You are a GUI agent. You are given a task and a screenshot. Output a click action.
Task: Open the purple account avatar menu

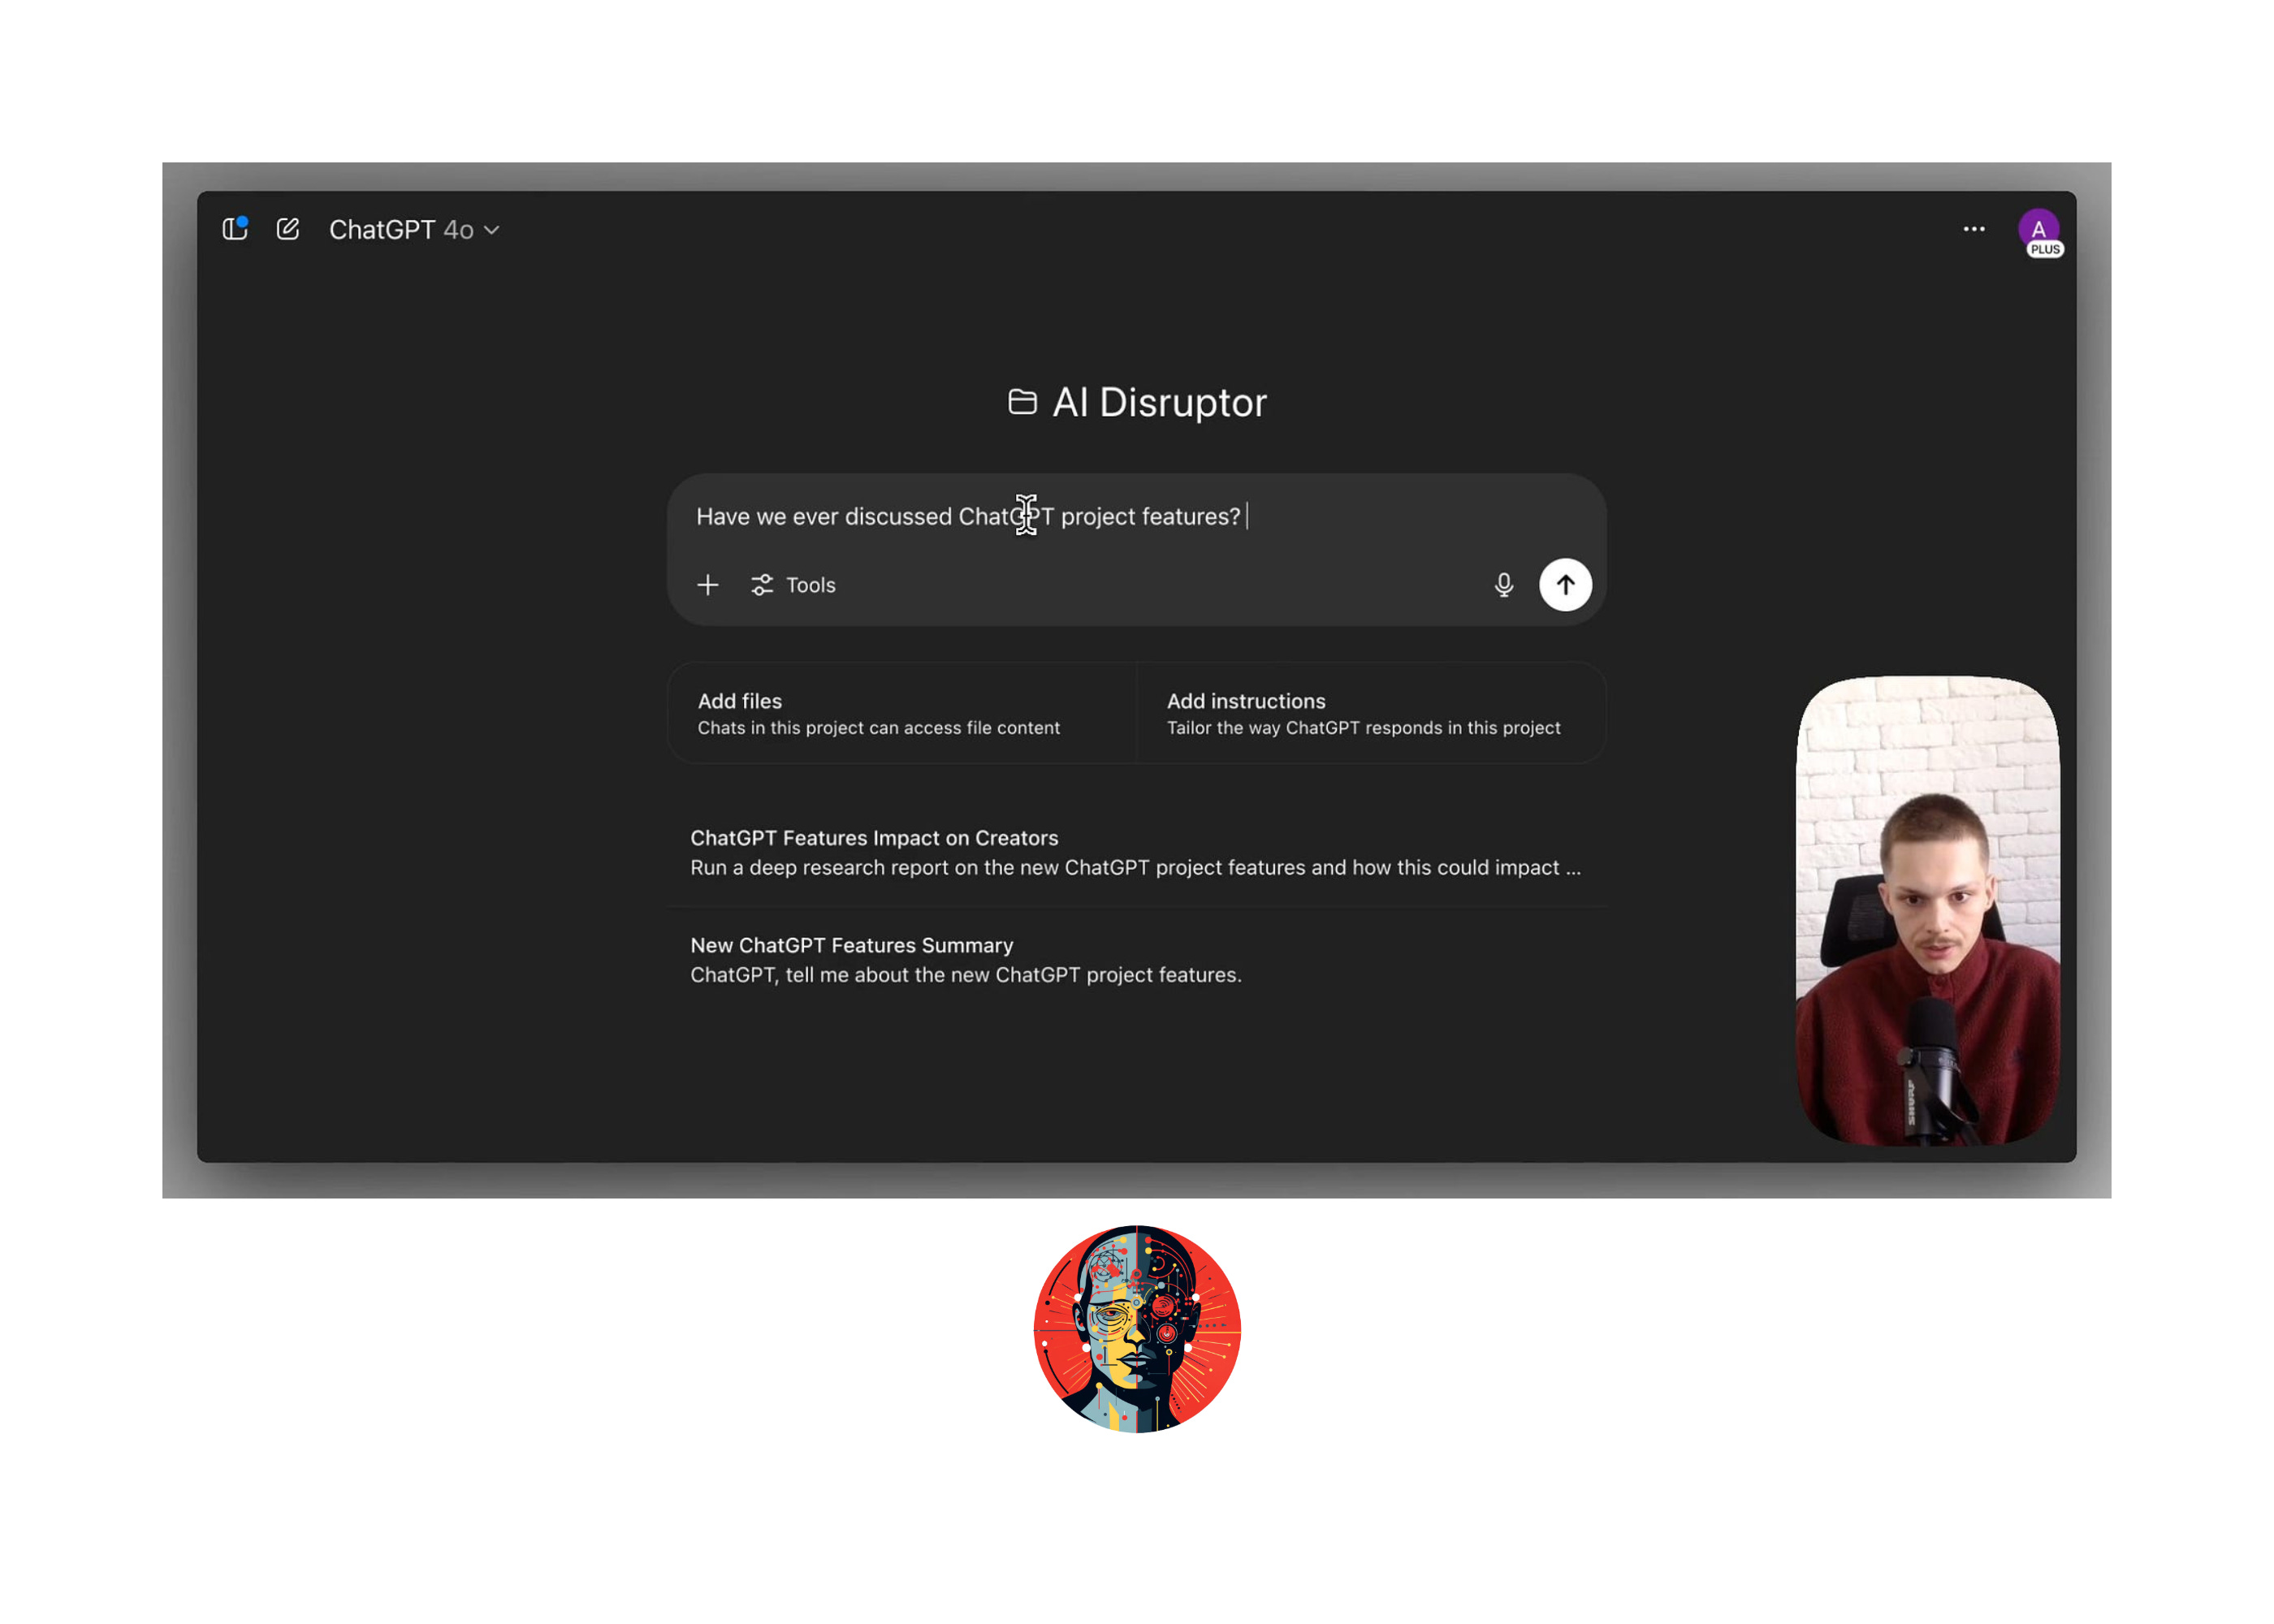pyautogui.click(x=2039, y=232)
